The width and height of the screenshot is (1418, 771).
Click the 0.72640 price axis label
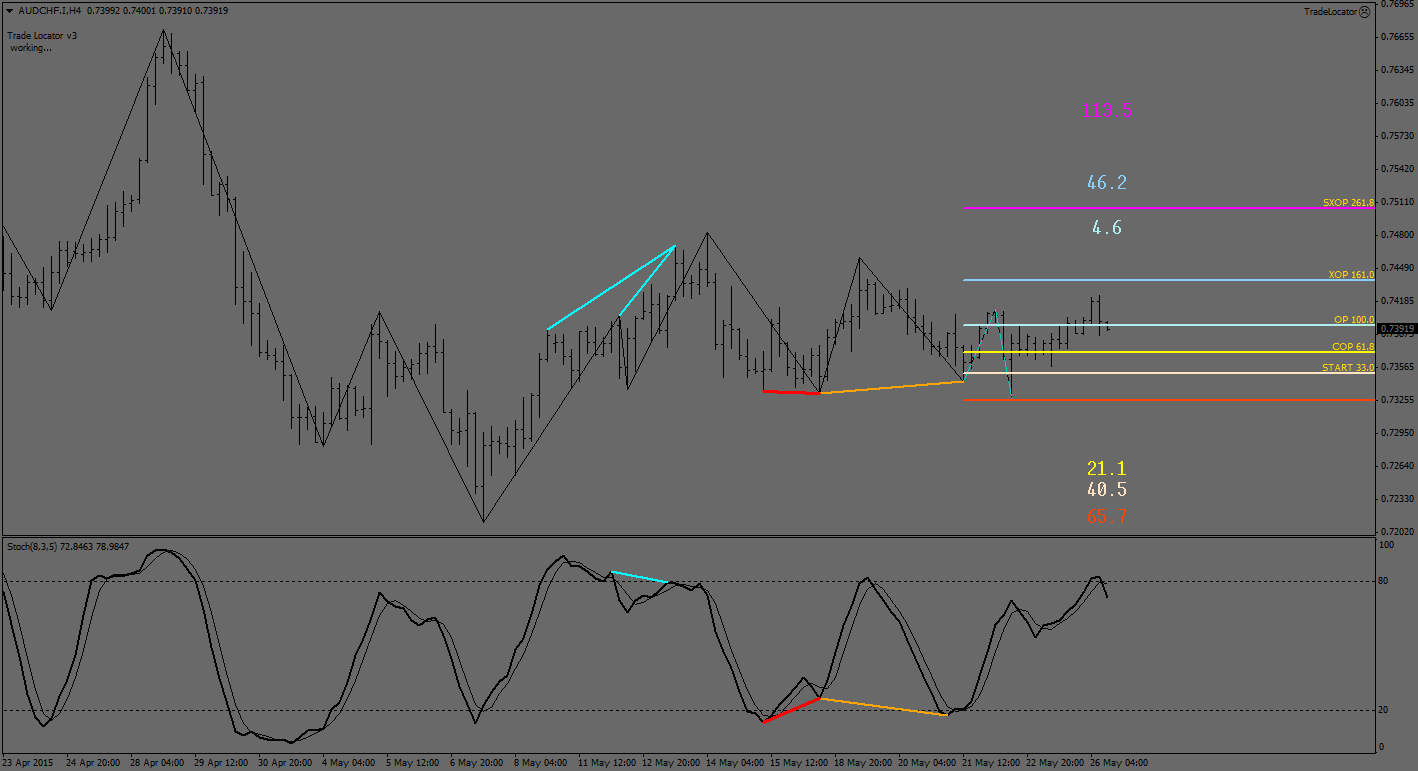[1396, 466]
